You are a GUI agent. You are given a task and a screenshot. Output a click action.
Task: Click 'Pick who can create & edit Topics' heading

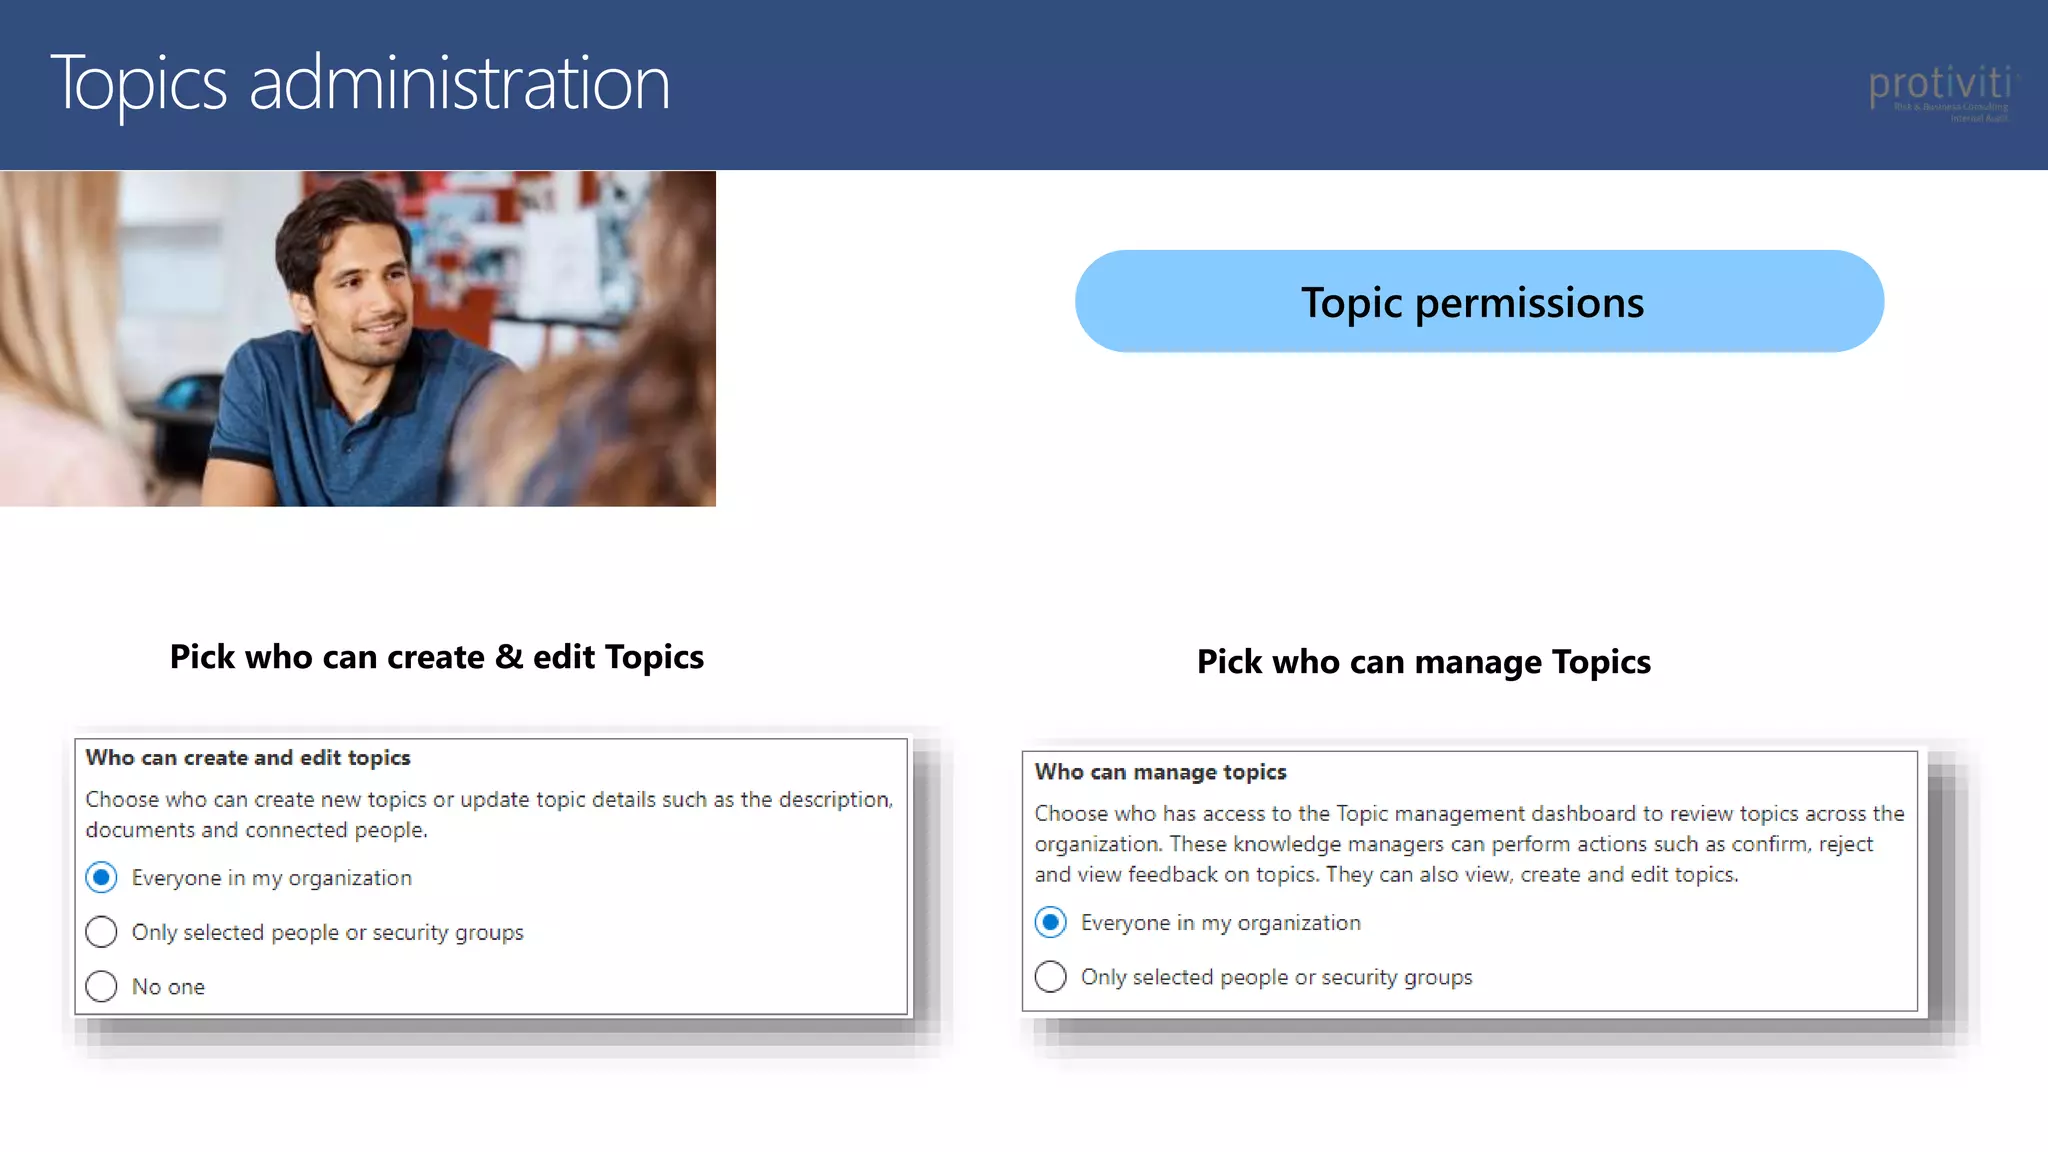click(x=437, y=657)
